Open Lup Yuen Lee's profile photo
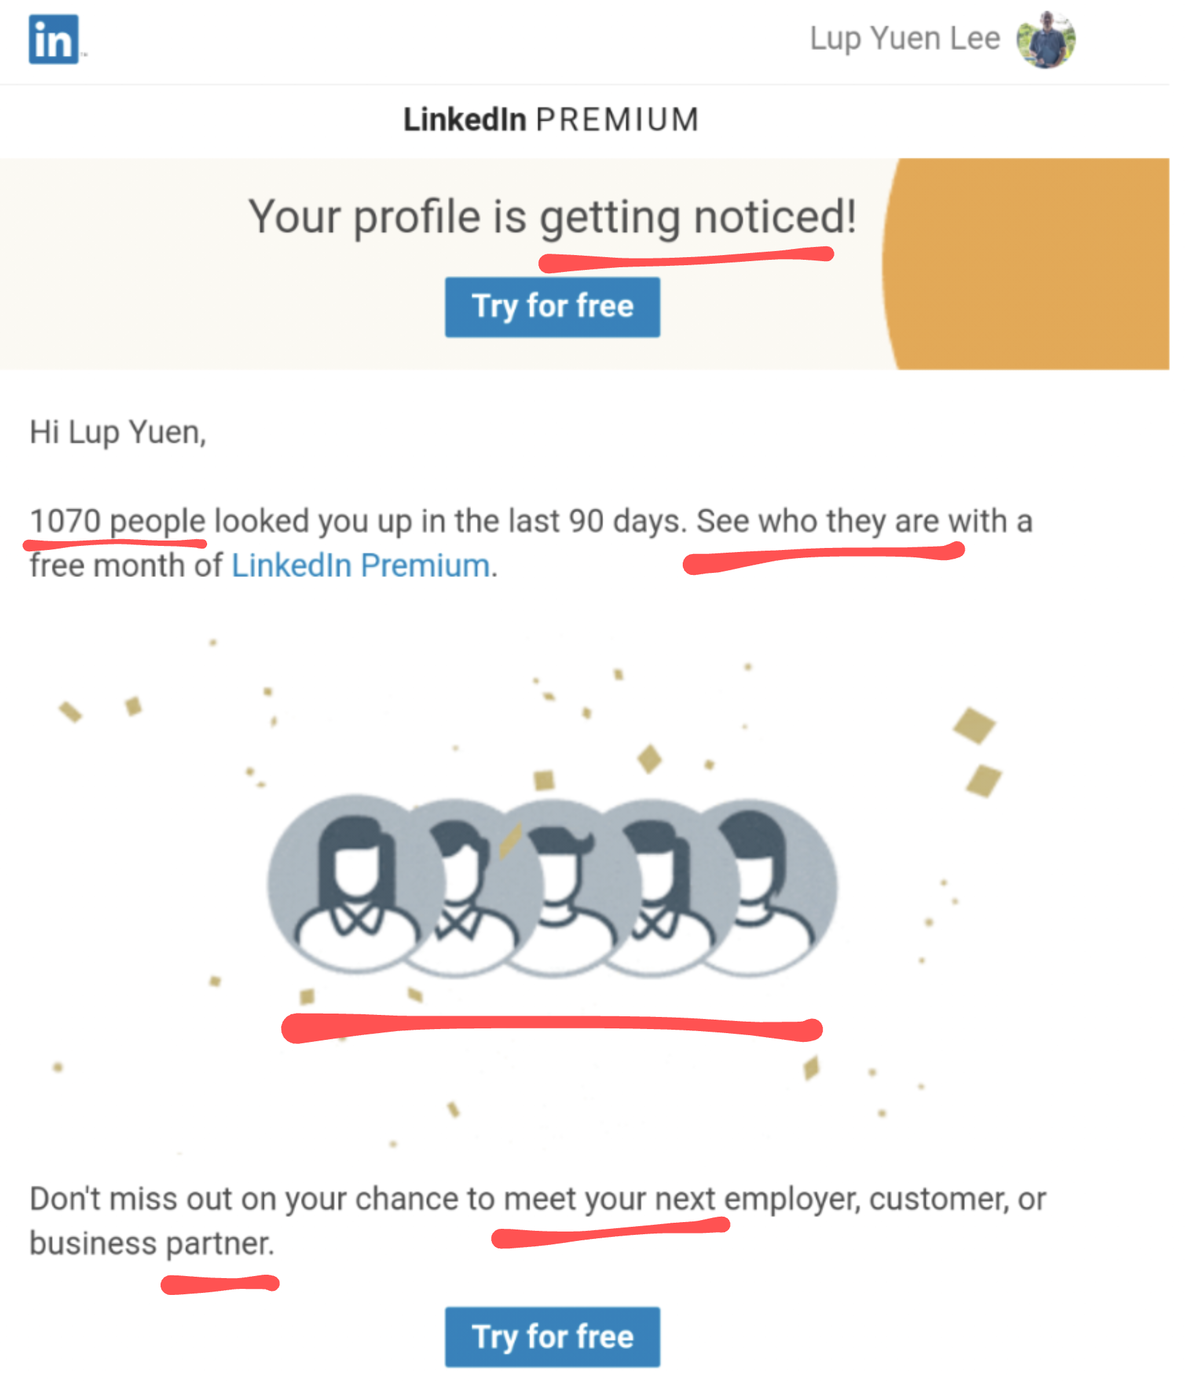 [x=1045, y=40]
